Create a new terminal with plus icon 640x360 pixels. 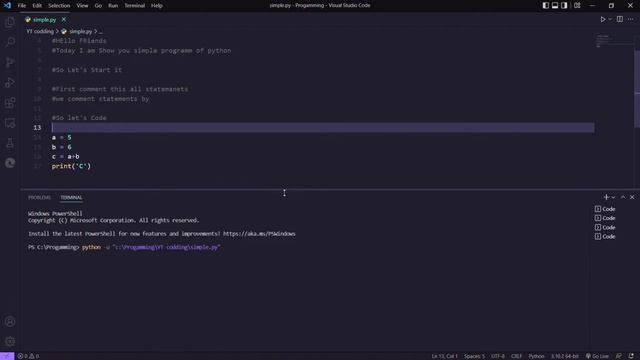[606, 197]
